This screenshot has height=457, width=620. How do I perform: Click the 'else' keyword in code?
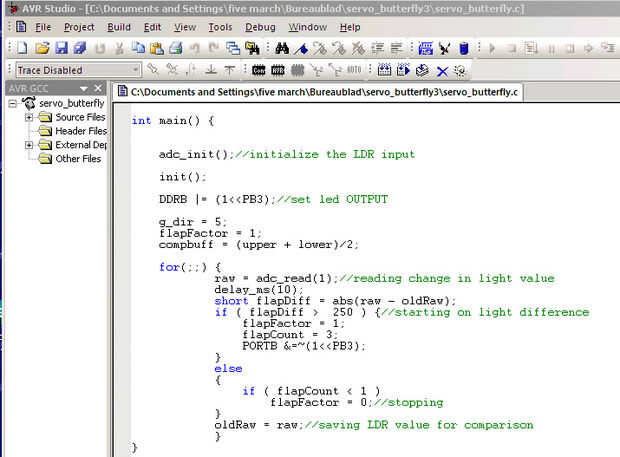coord(228,368)
